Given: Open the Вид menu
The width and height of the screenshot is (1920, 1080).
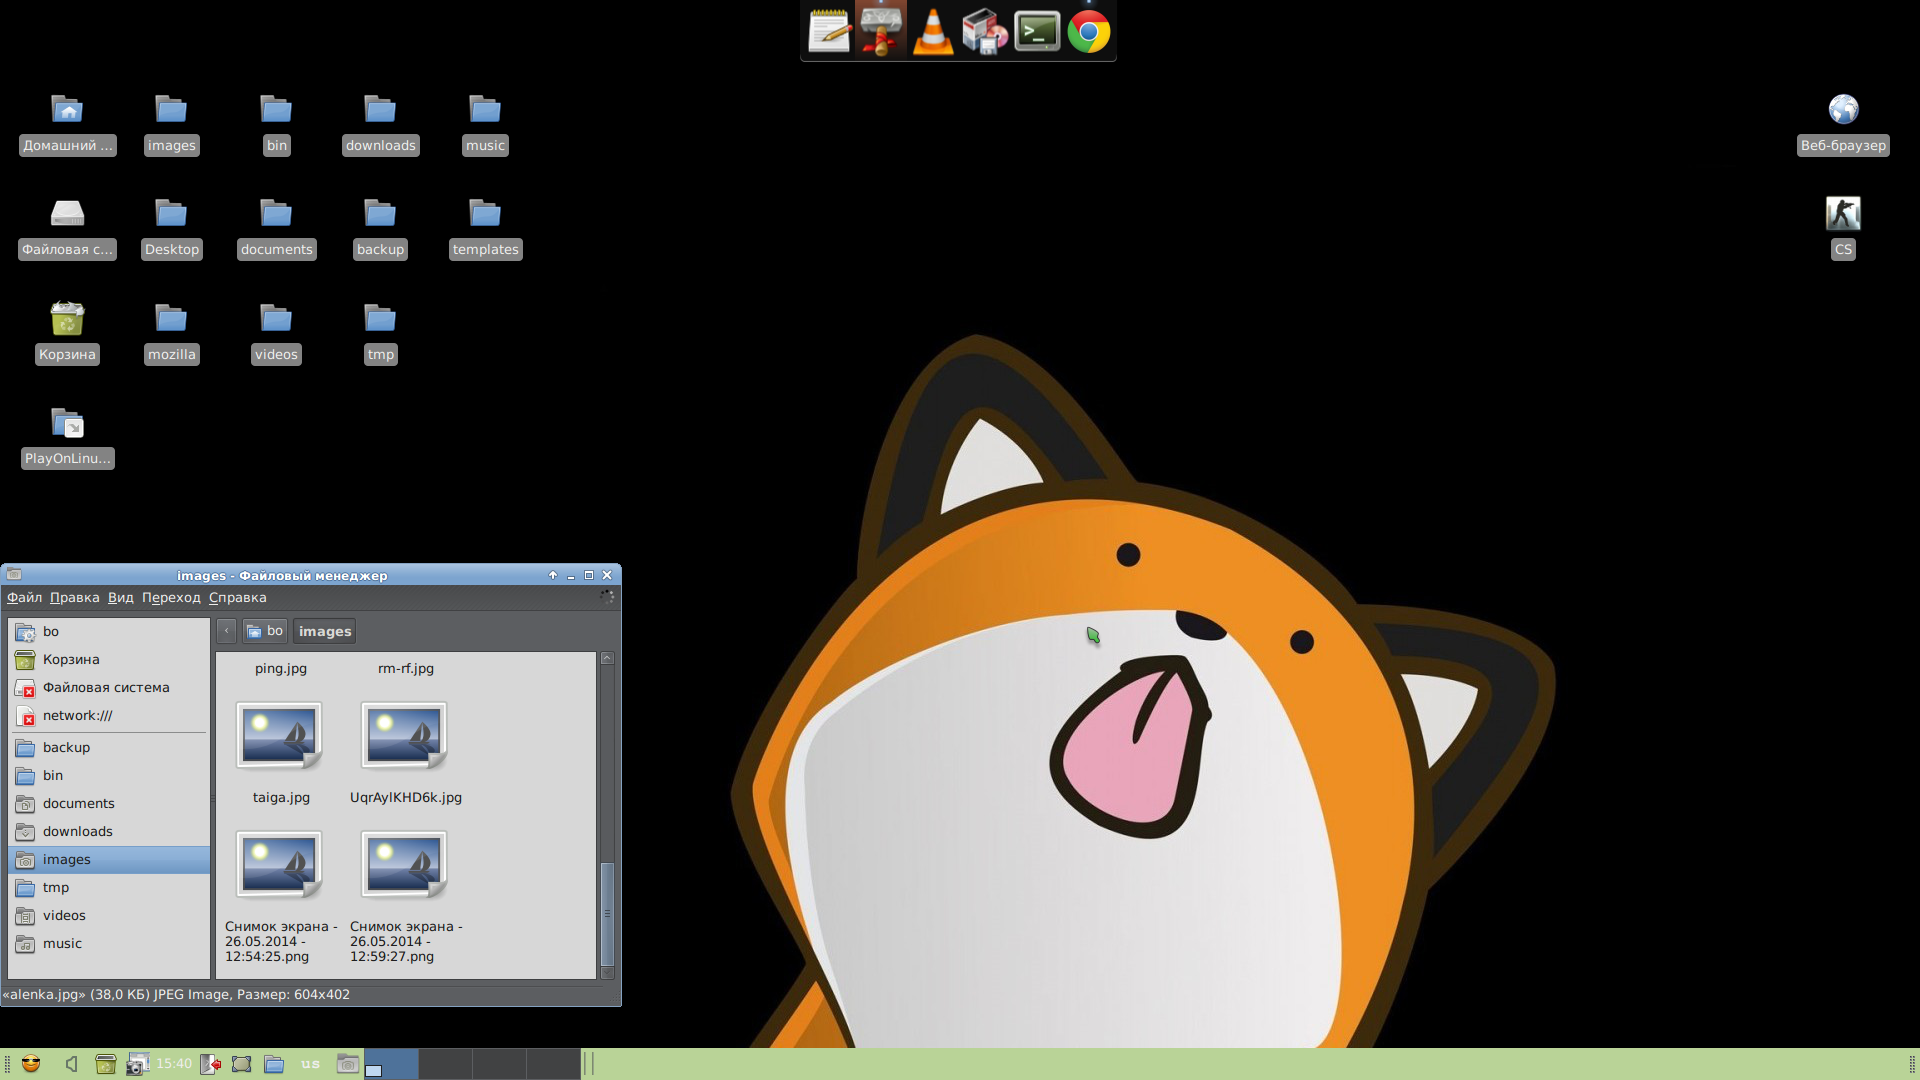Looking at the screenshot, I should (120, 597).
